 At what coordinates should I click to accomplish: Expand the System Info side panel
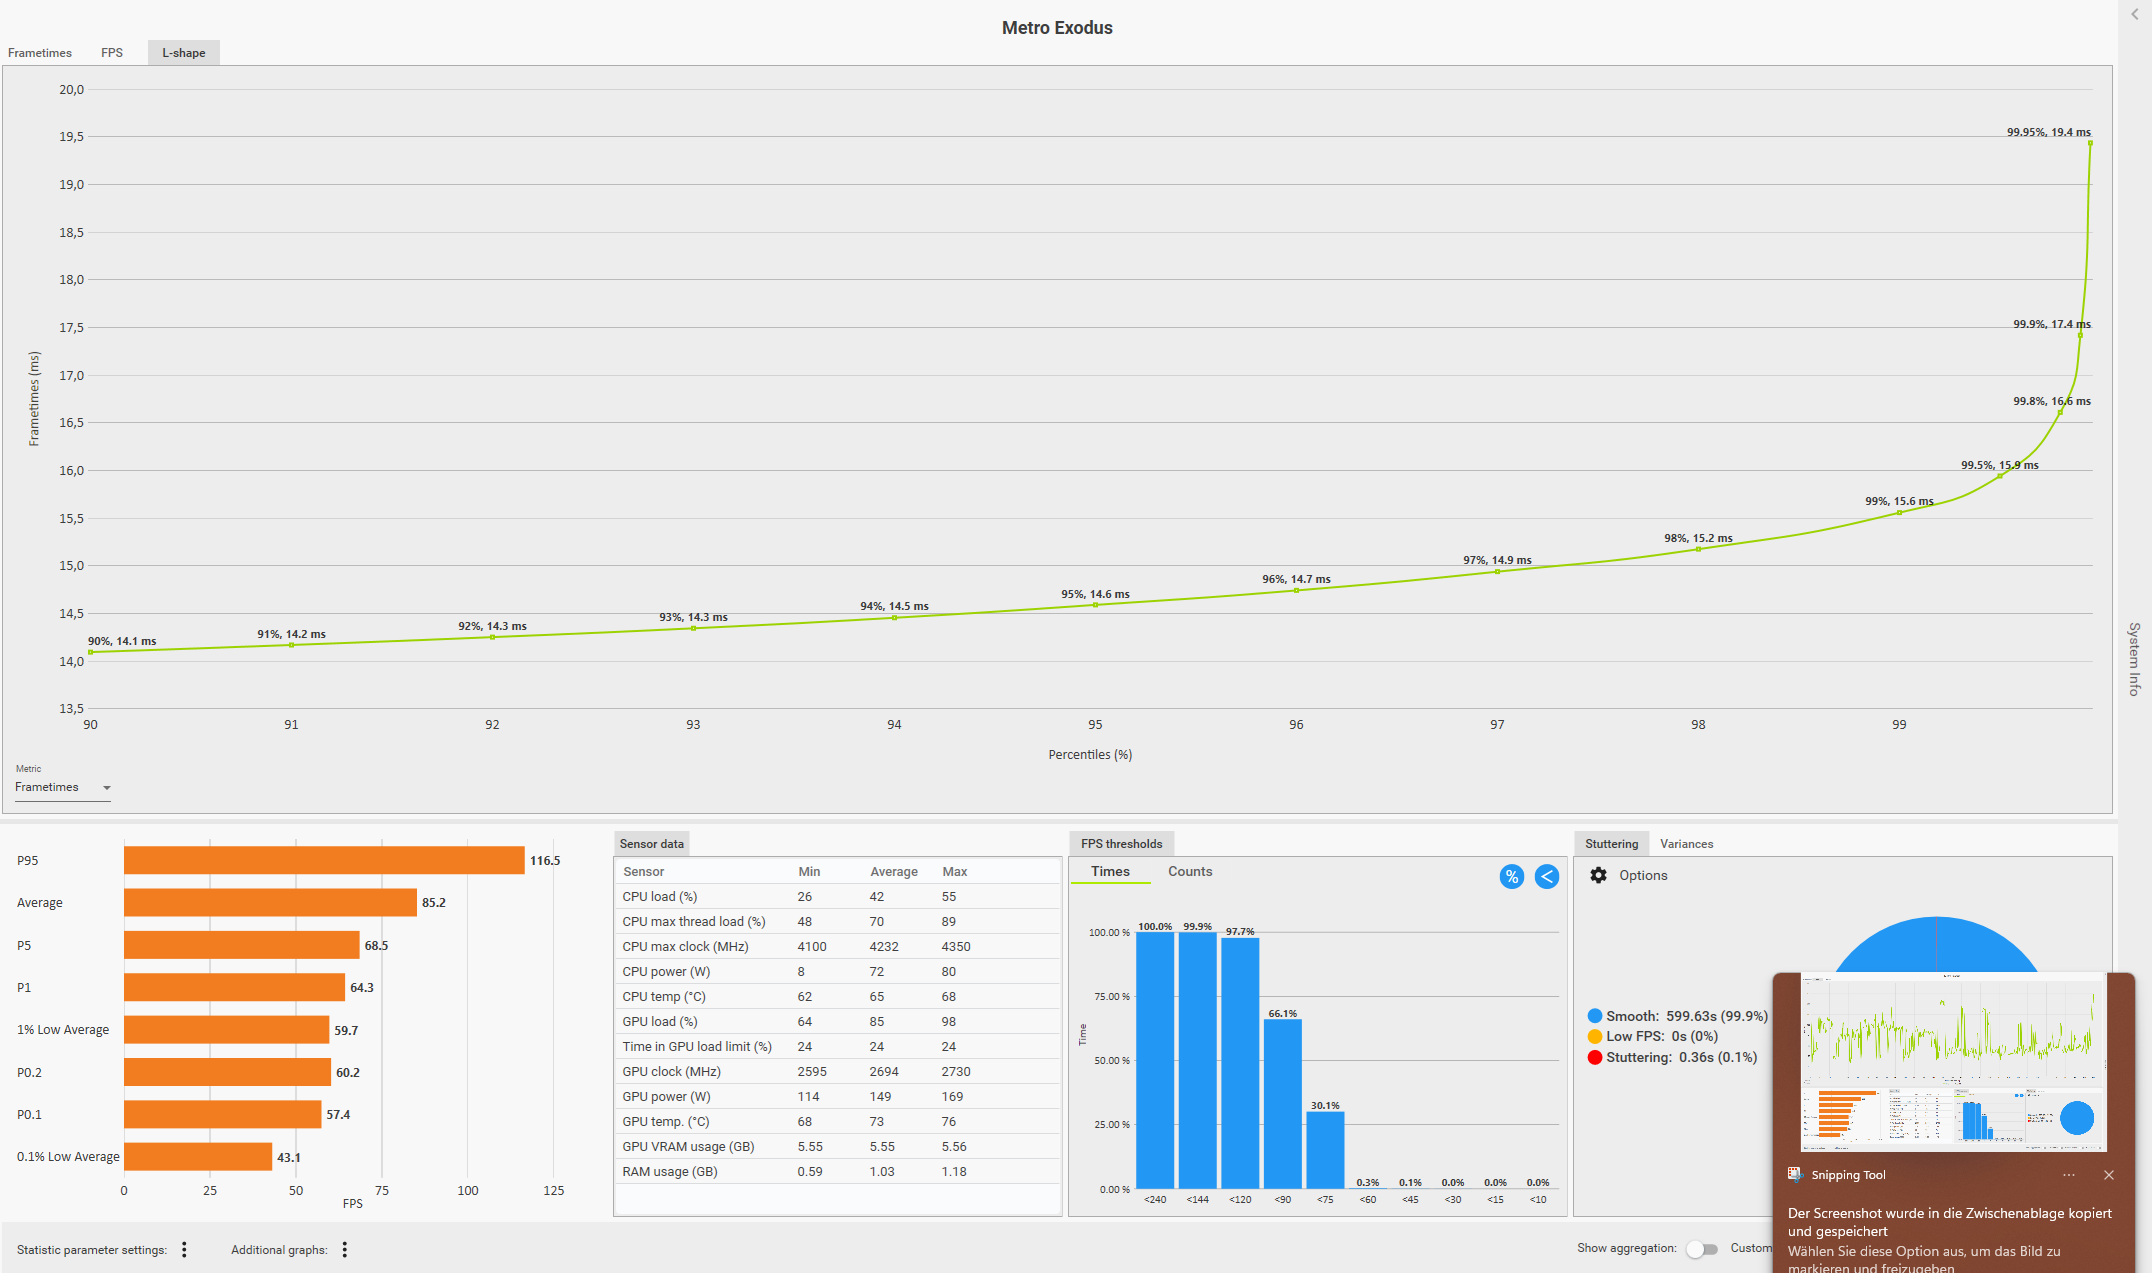(x=2134, y=659)
